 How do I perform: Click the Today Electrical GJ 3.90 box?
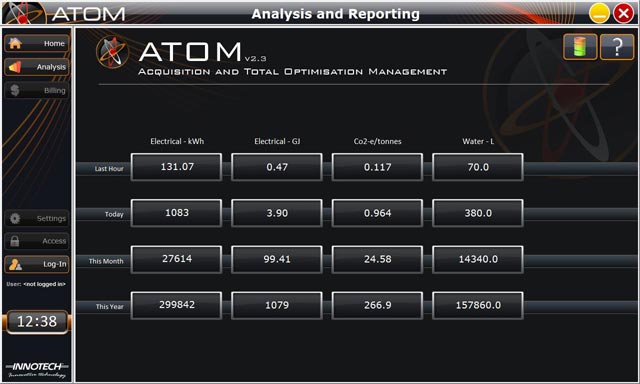[x=277, y=213]
